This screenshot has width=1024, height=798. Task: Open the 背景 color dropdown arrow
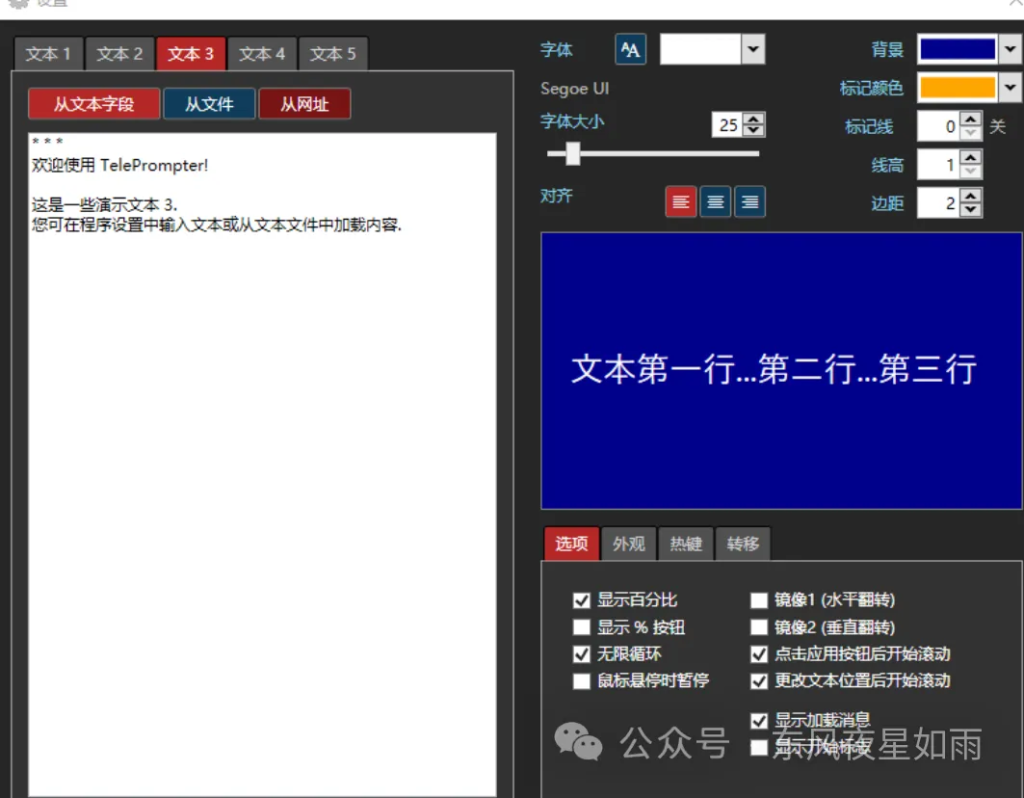[x=1010, y=49]
